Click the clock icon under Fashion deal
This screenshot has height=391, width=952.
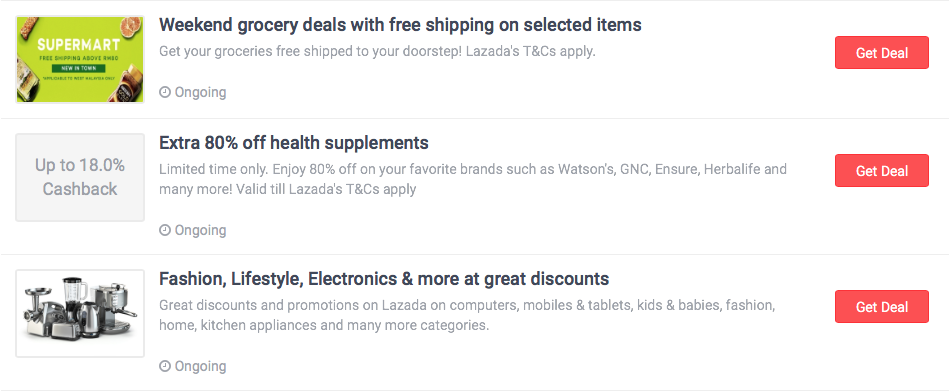165,366
